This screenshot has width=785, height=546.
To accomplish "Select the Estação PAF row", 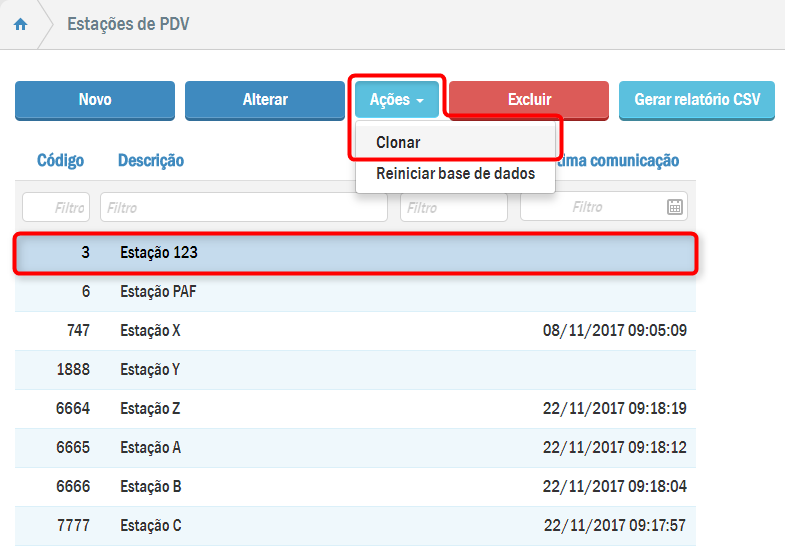I will coord(355,292).
